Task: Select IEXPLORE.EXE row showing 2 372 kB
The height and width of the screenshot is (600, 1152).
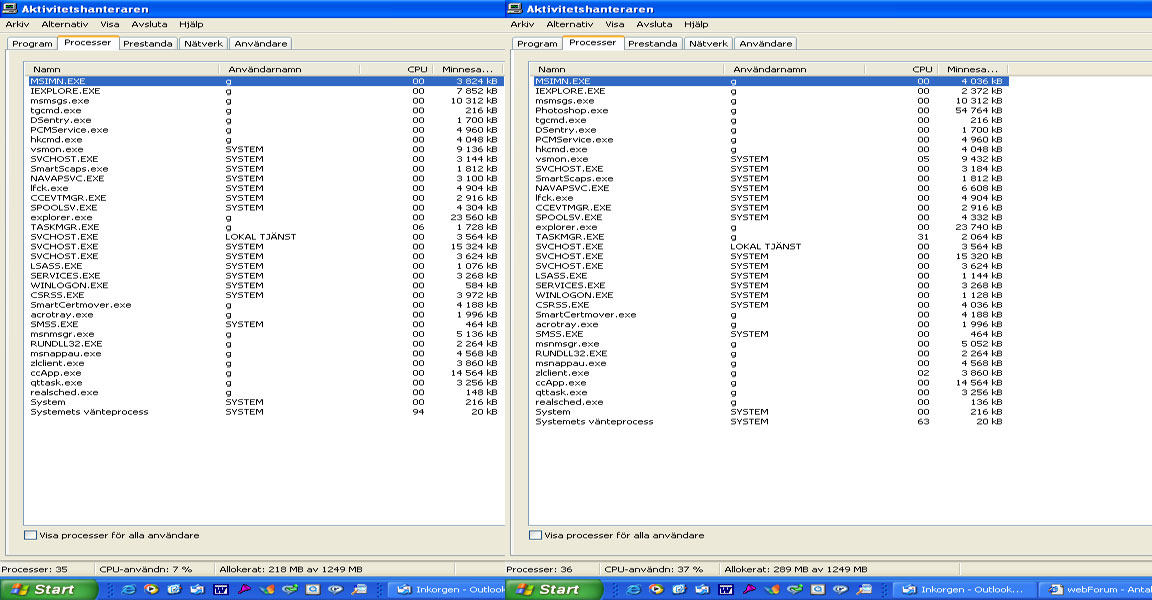Action: pos(768,91)
